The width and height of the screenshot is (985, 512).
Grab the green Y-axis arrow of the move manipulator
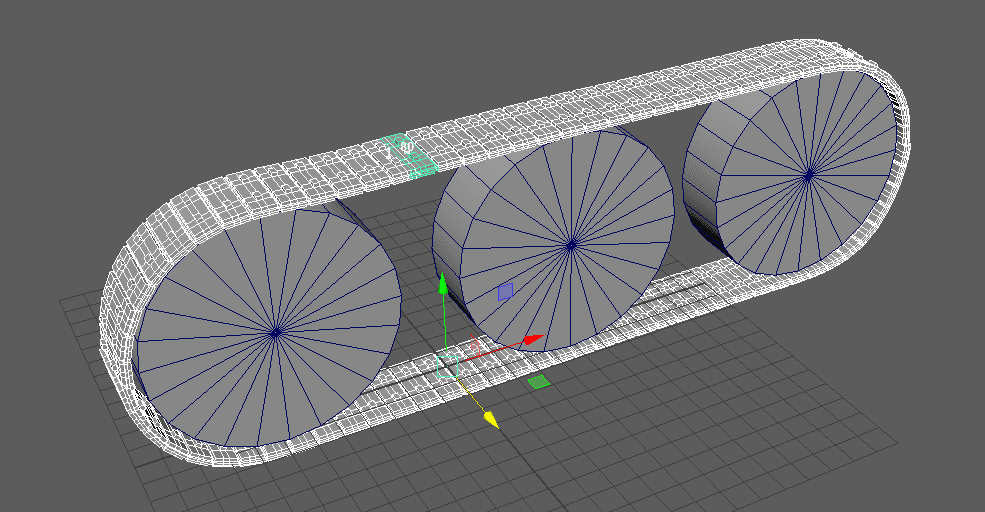[443, 283]
